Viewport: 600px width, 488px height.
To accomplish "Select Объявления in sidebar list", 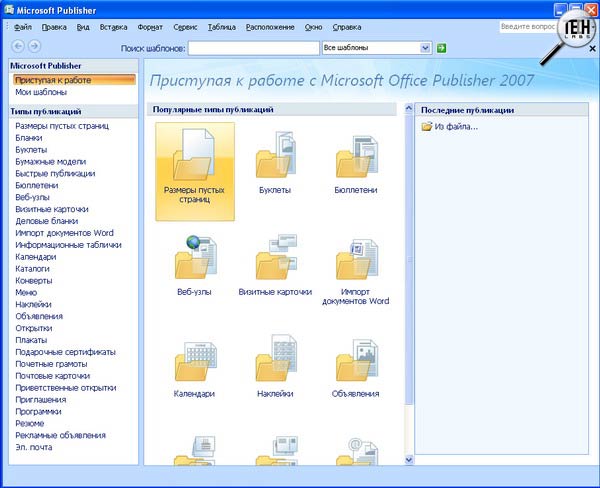I will (x=39, y=316).
